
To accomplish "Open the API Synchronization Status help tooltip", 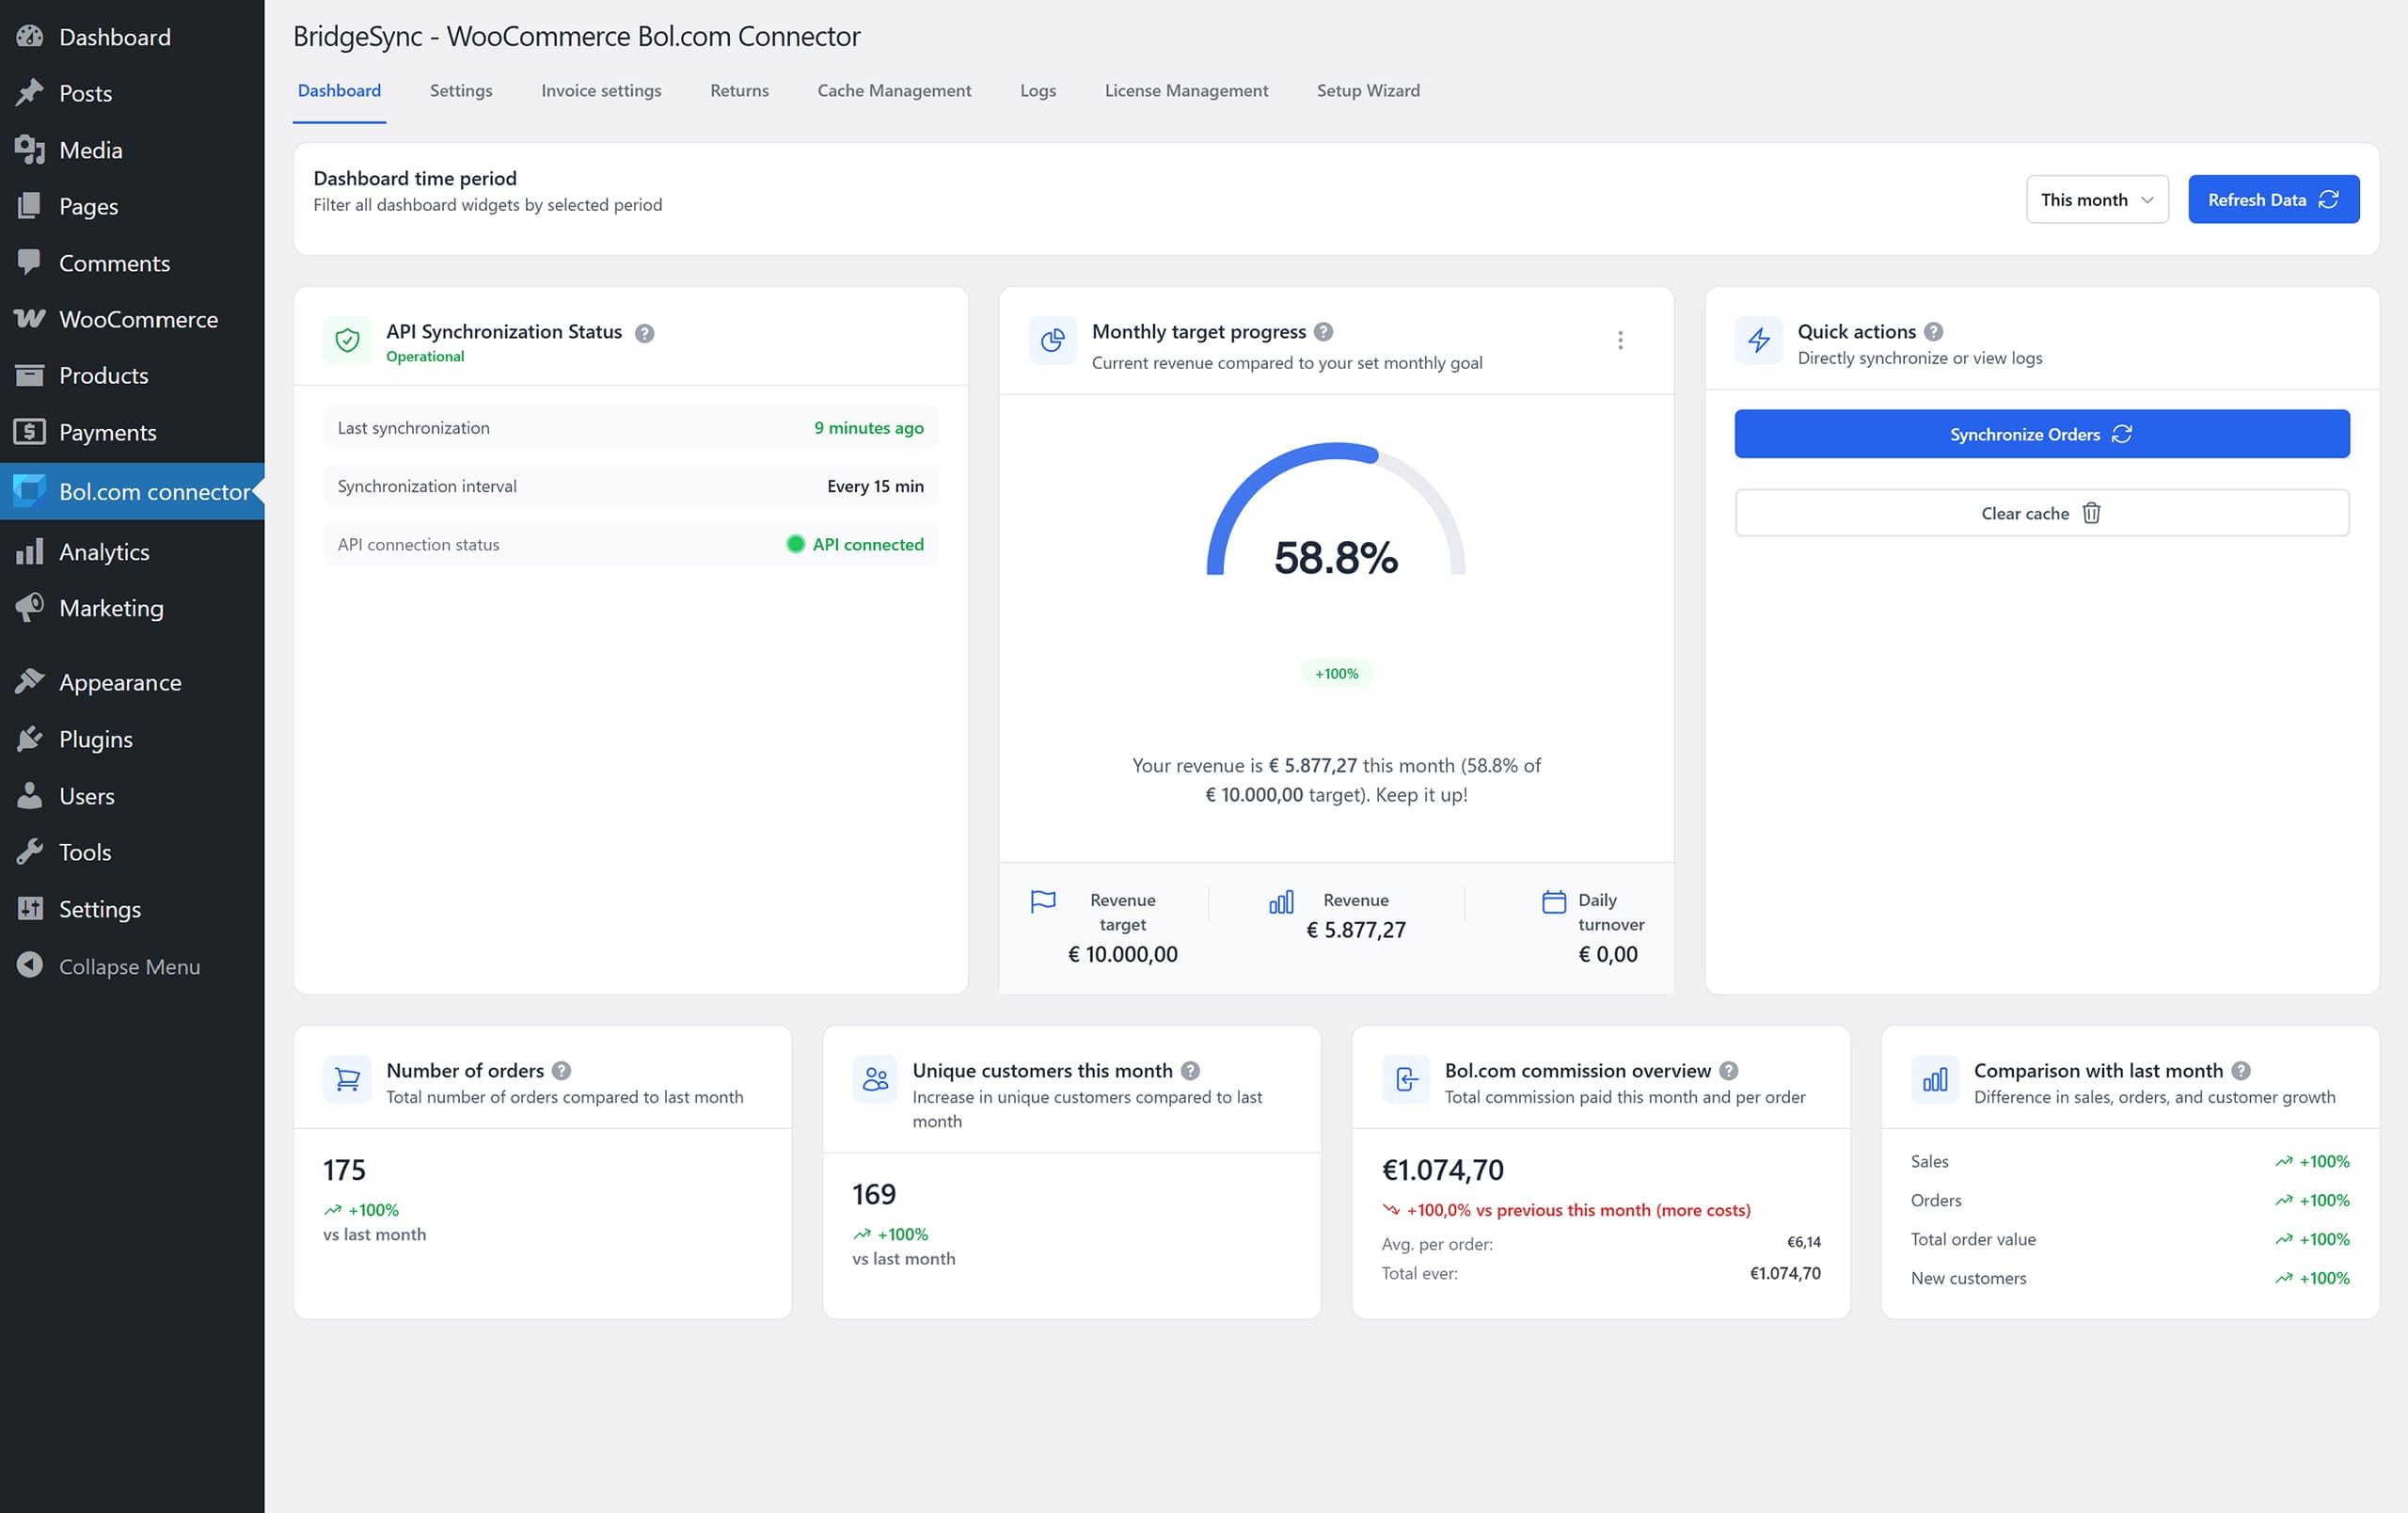I will coord(645,333).
